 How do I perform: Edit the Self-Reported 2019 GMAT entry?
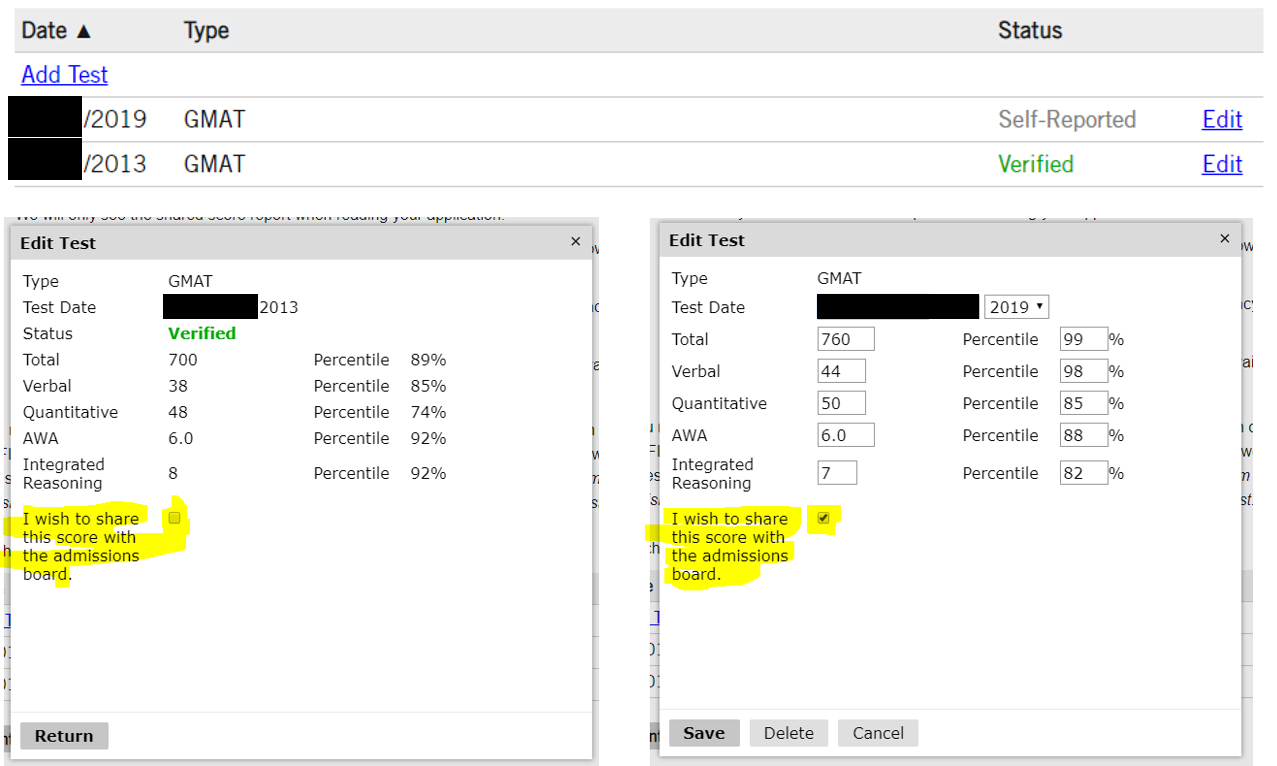pyautogui.click(x=1221, y=120)
